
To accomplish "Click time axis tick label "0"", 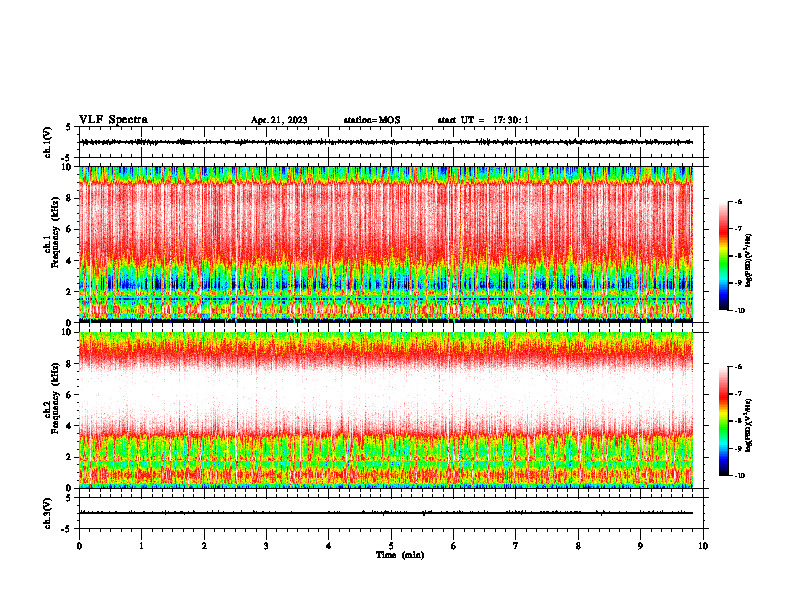I will [x=79, y=546].
